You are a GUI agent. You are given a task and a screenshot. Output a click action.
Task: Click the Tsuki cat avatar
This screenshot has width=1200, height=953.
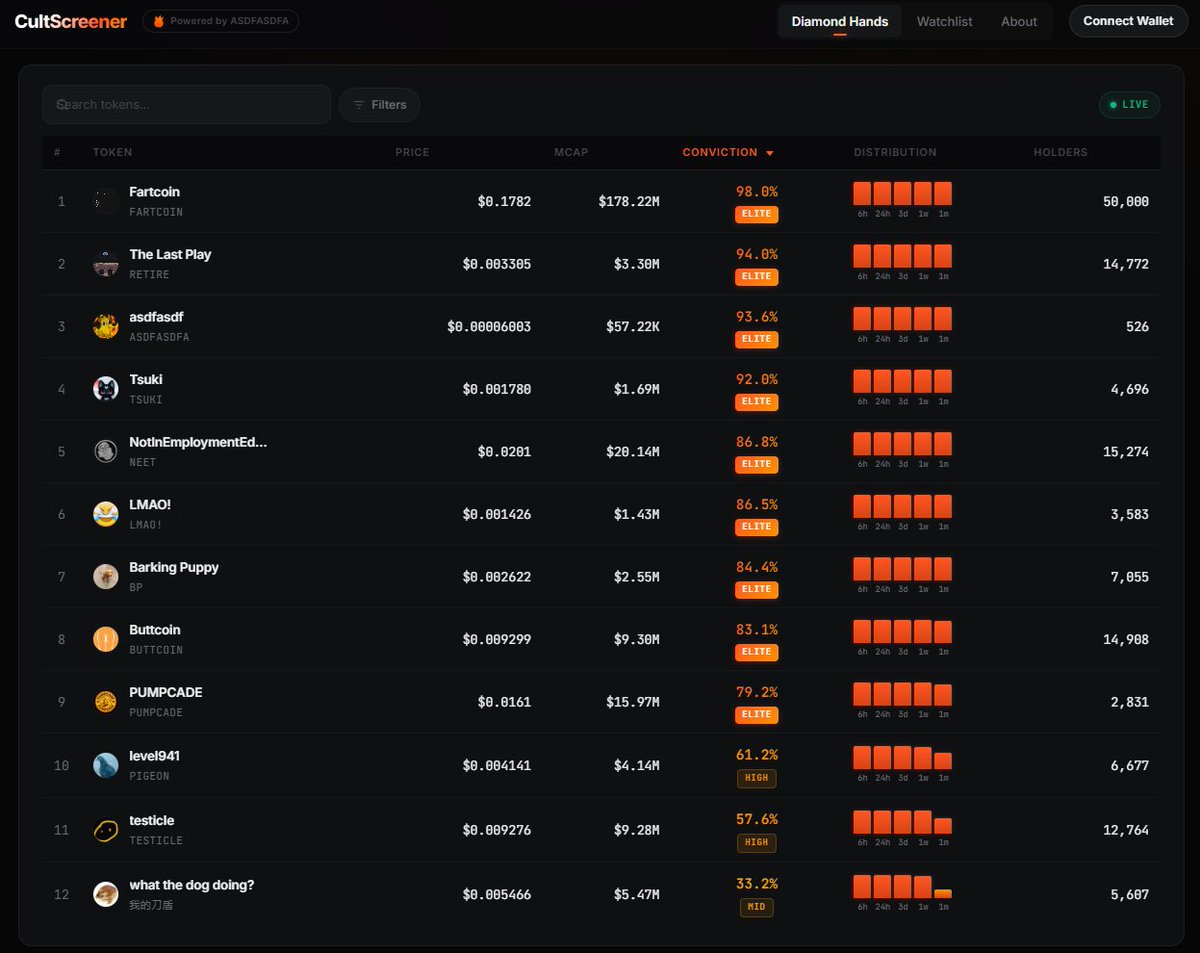coord(106,389)
